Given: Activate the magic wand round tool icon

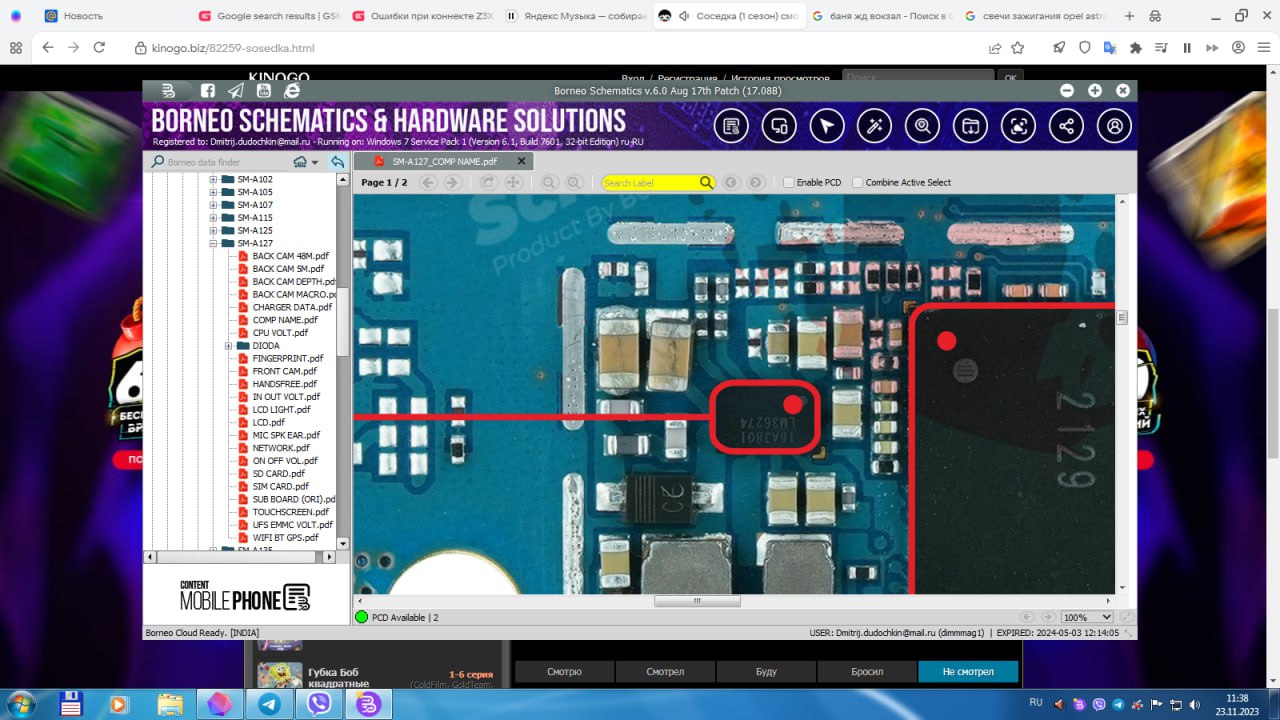Looking at the screenshot, I should [x=875, y=126].
